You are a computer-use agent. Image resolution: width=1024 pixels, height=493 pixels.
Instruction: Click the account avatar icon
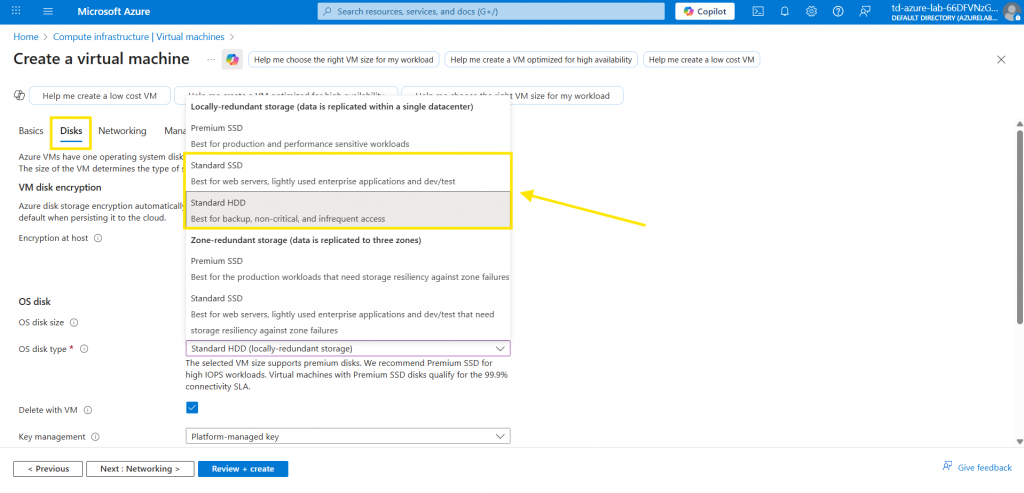click(1010, 11)
